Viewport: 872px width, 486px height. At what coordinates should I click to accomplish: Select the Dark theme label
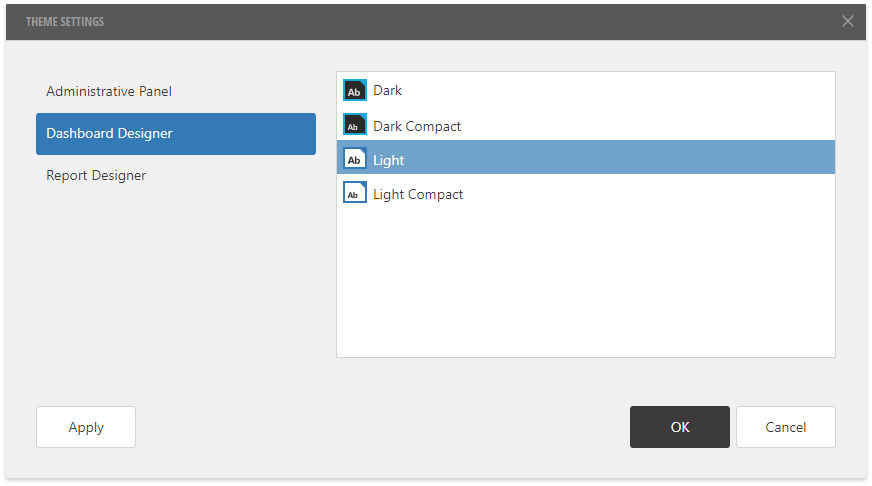coord(387,90)
